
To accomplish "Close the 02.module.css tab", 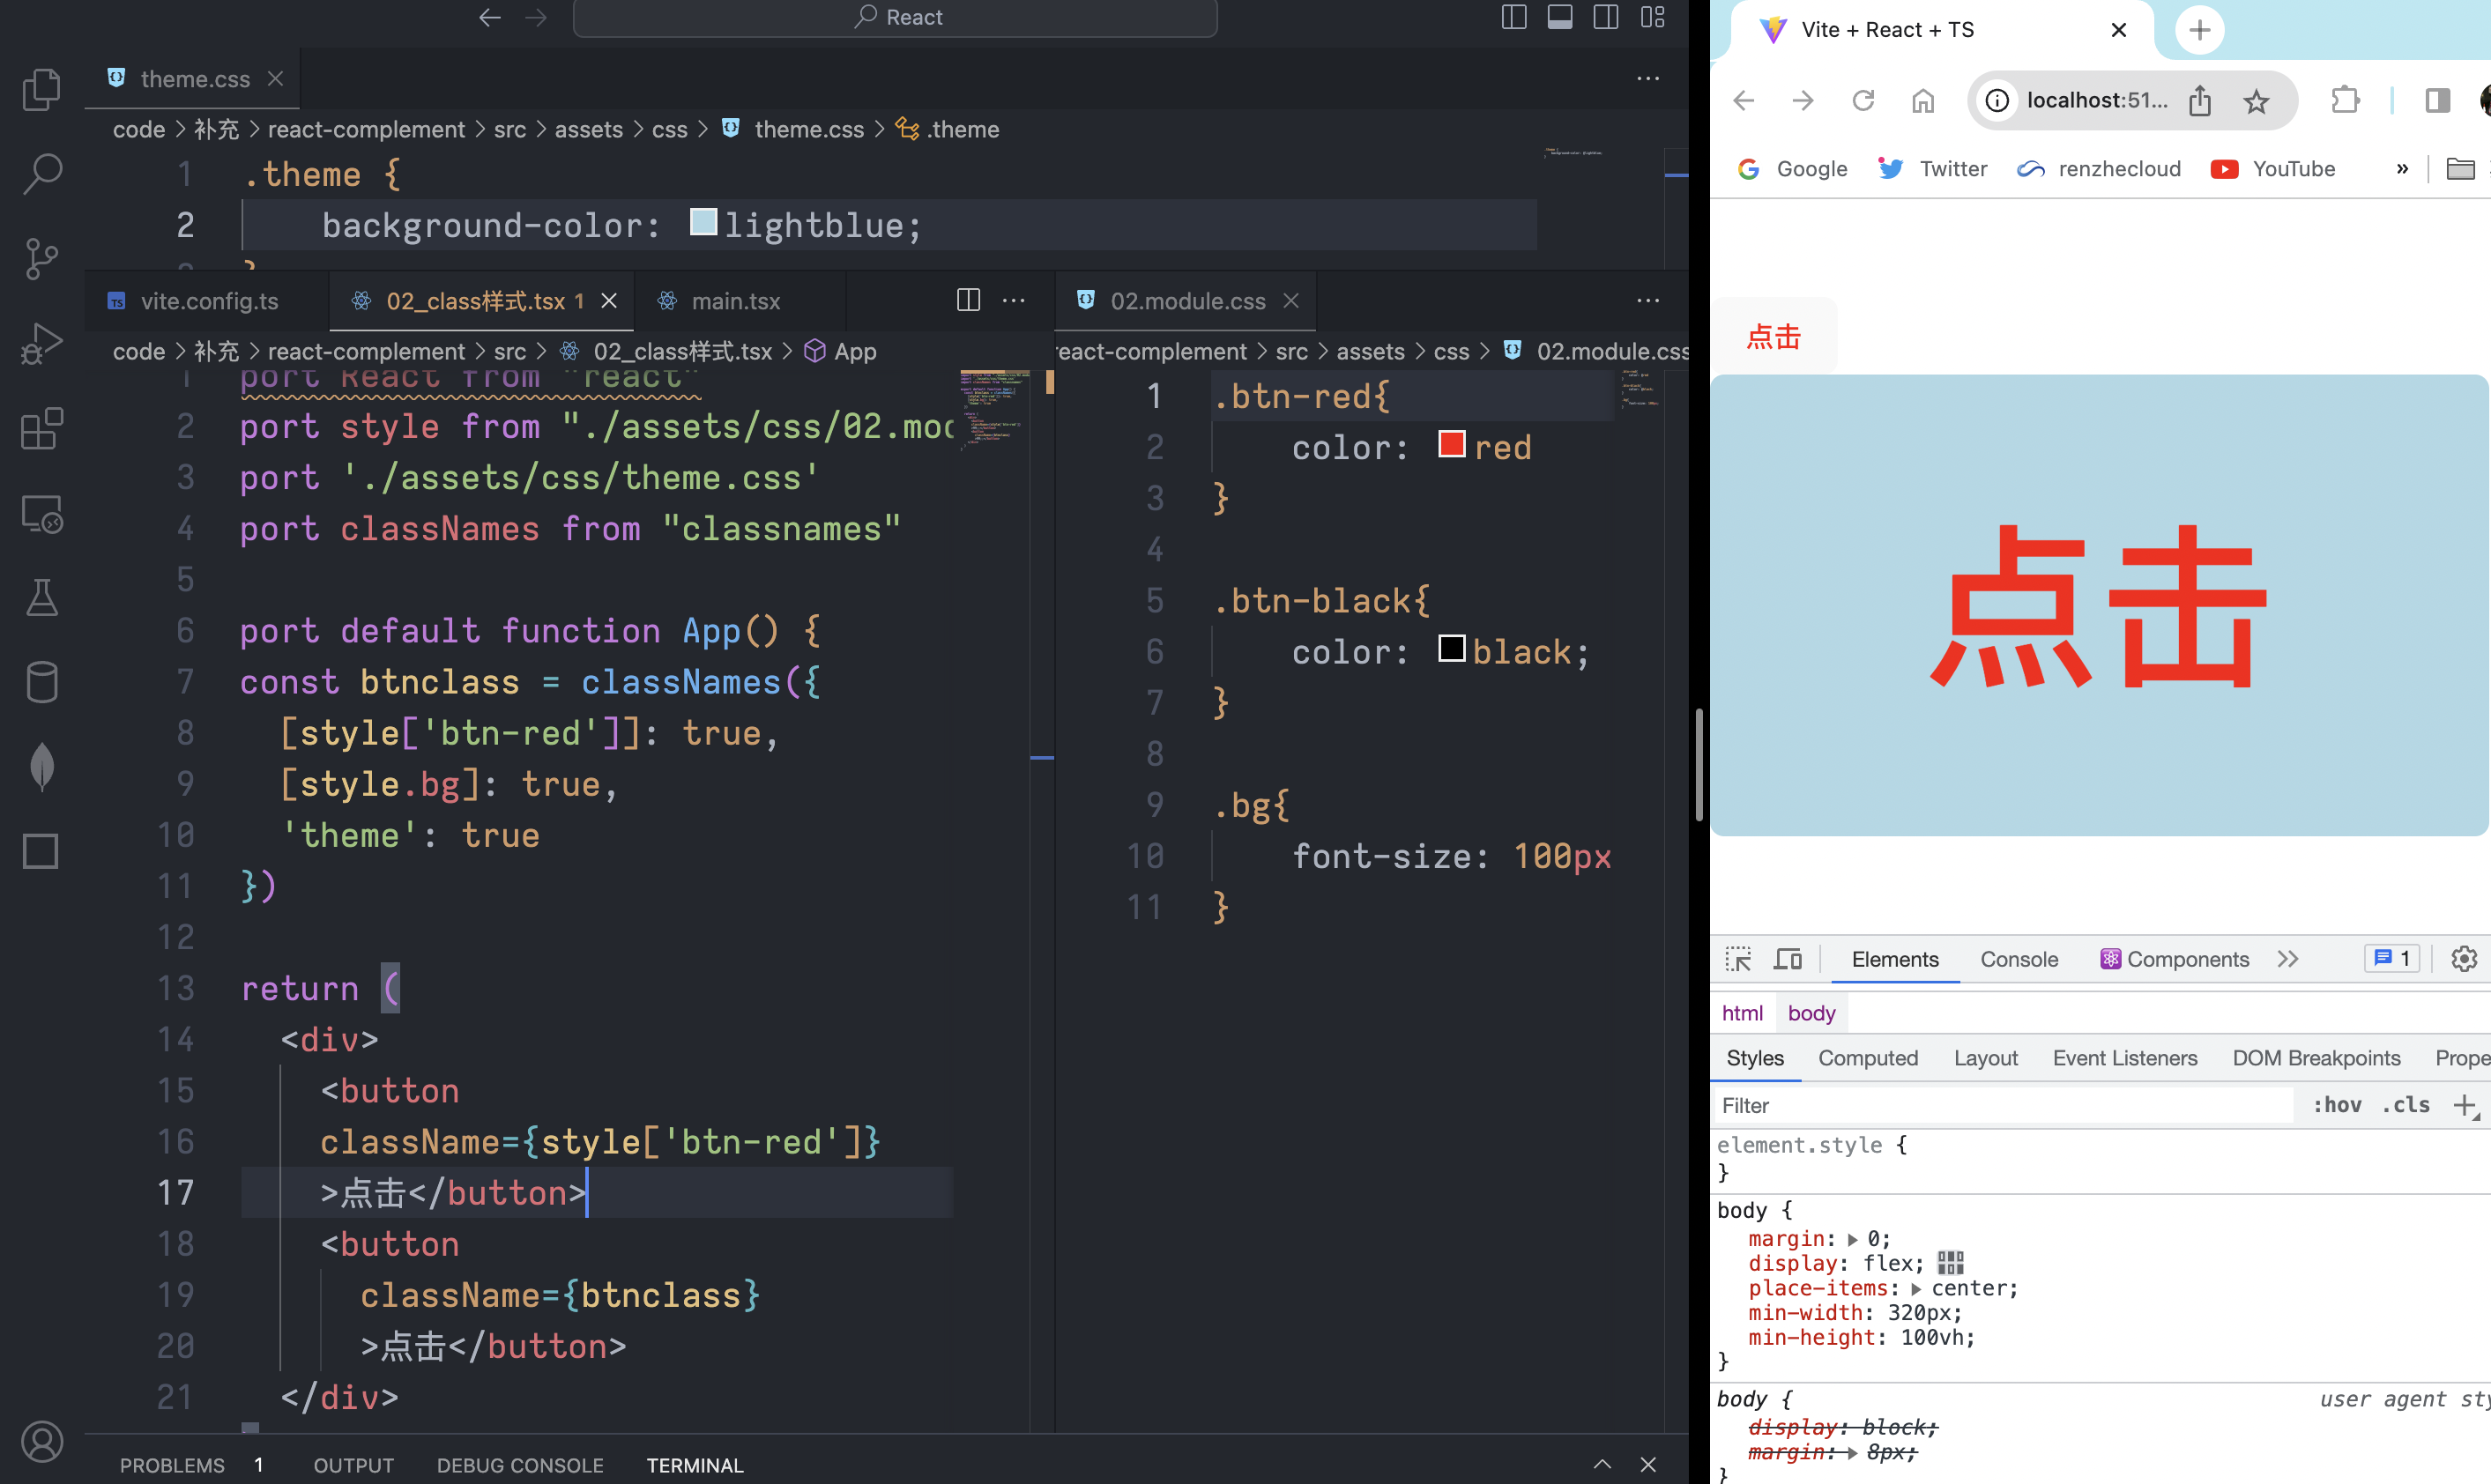I will 1291,301.
